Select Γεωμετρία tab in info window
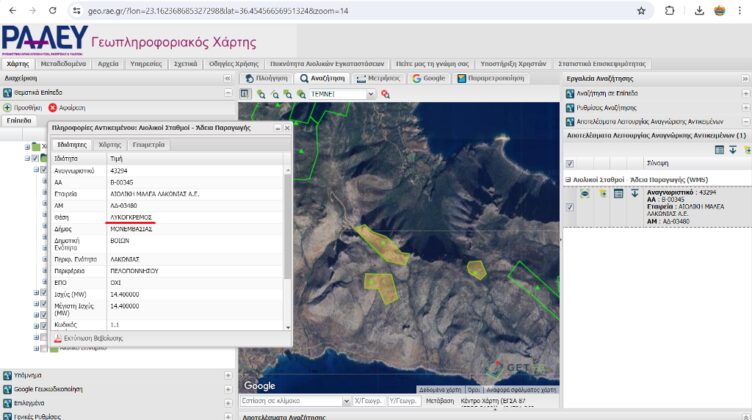Screen dimensions: 752x420 click(149, 145)
